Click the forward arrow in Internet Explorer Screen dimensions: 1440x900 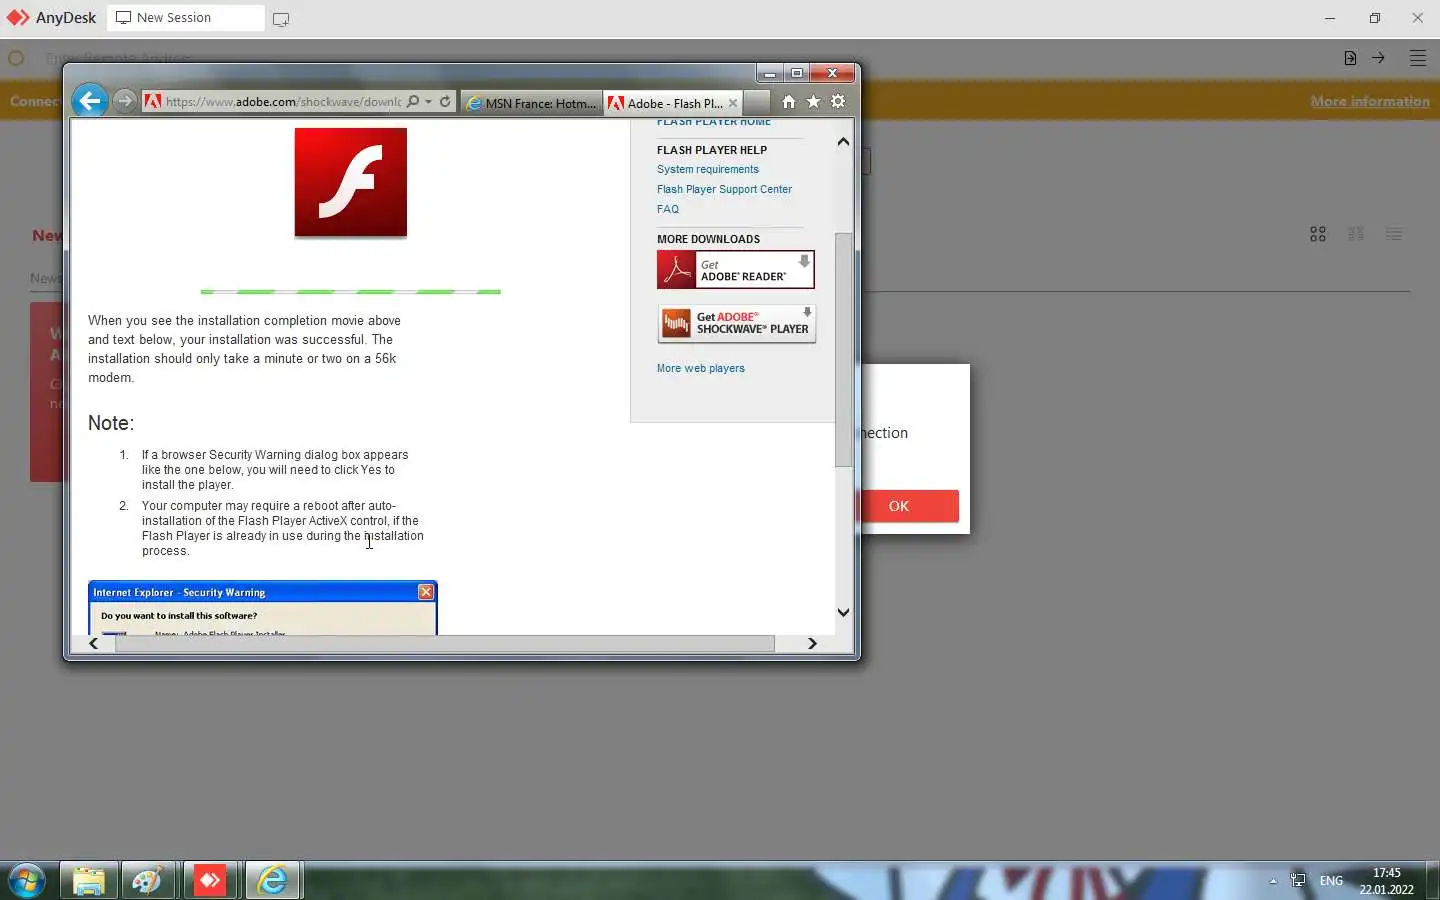click(124, 101)
